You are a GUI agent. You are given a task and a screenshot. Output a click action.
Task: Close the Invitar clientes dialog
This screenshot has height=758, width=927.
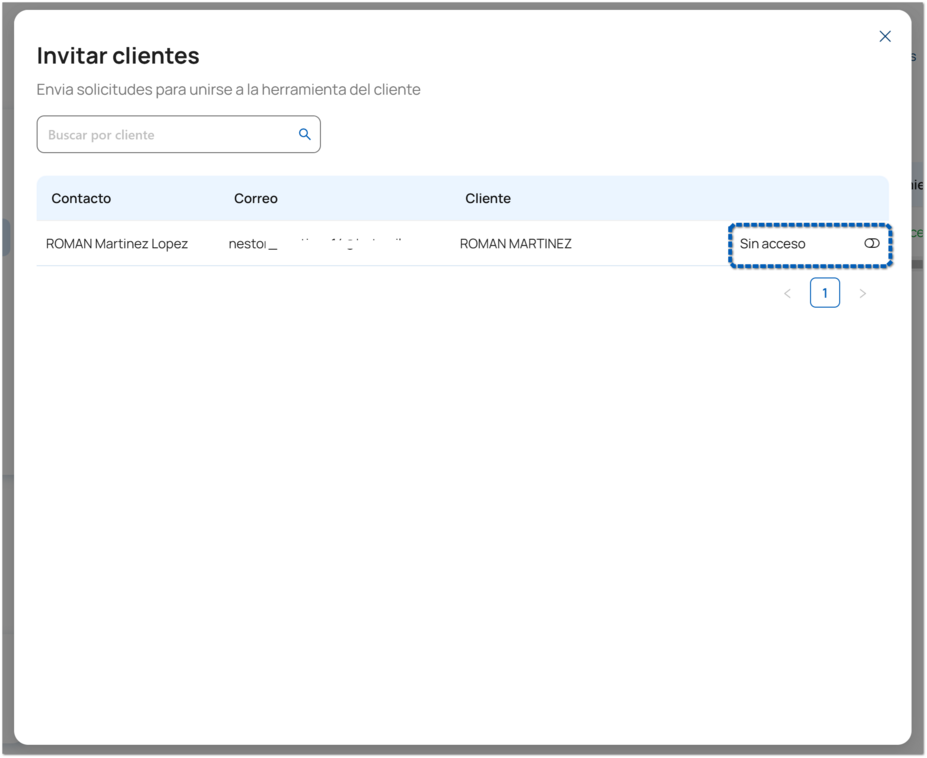[x=884, y=37]
